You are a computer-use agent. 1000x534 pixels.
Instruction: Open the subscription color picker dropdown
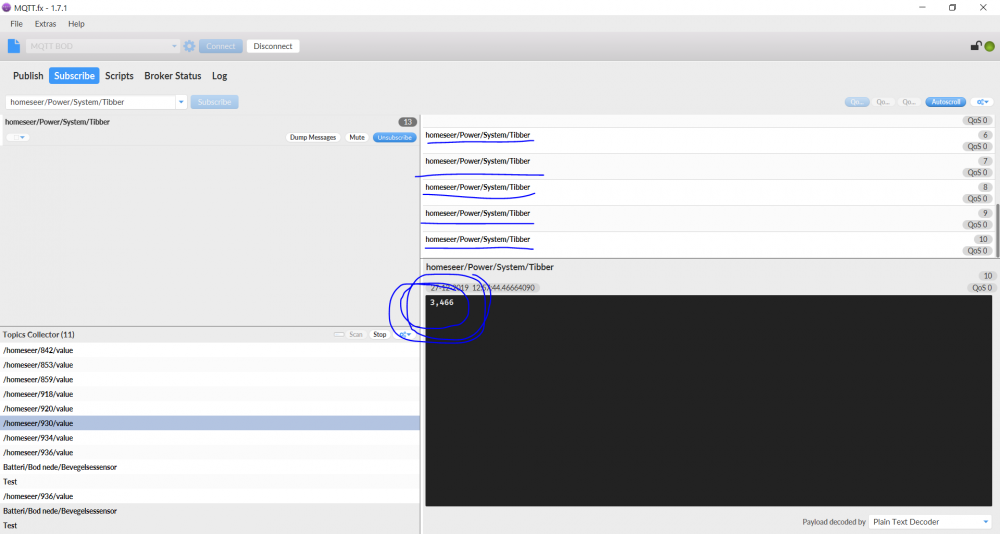pos(18,137)
